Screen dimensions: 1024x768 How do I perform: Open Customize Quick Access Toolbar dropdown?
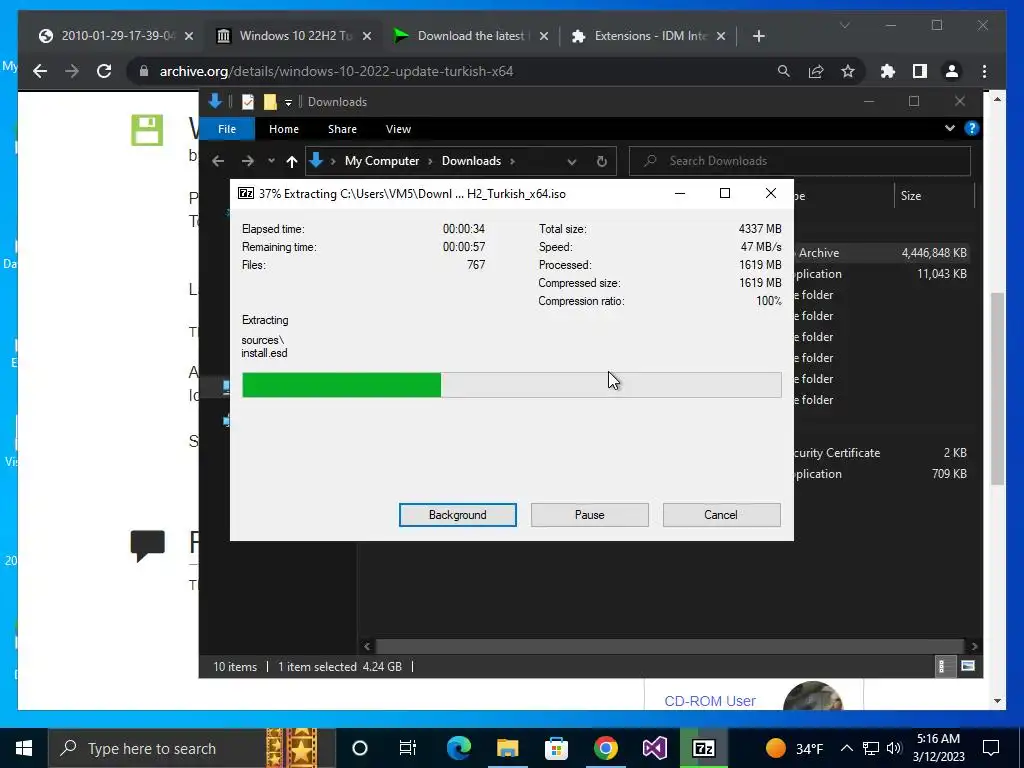[288, 103]
